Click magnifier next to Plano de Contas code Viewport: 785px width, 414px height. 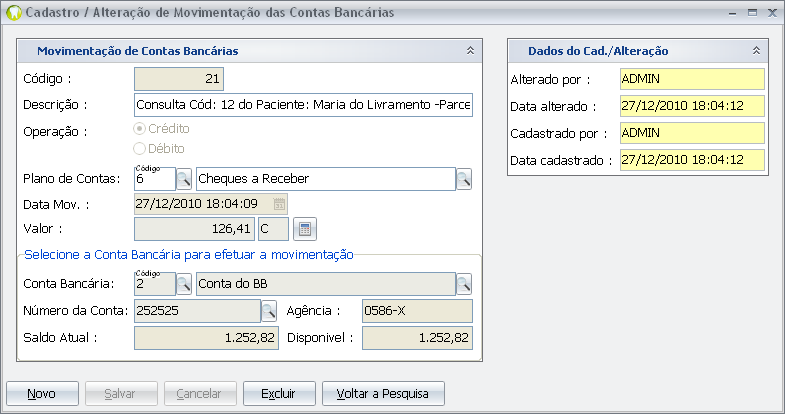184,179
